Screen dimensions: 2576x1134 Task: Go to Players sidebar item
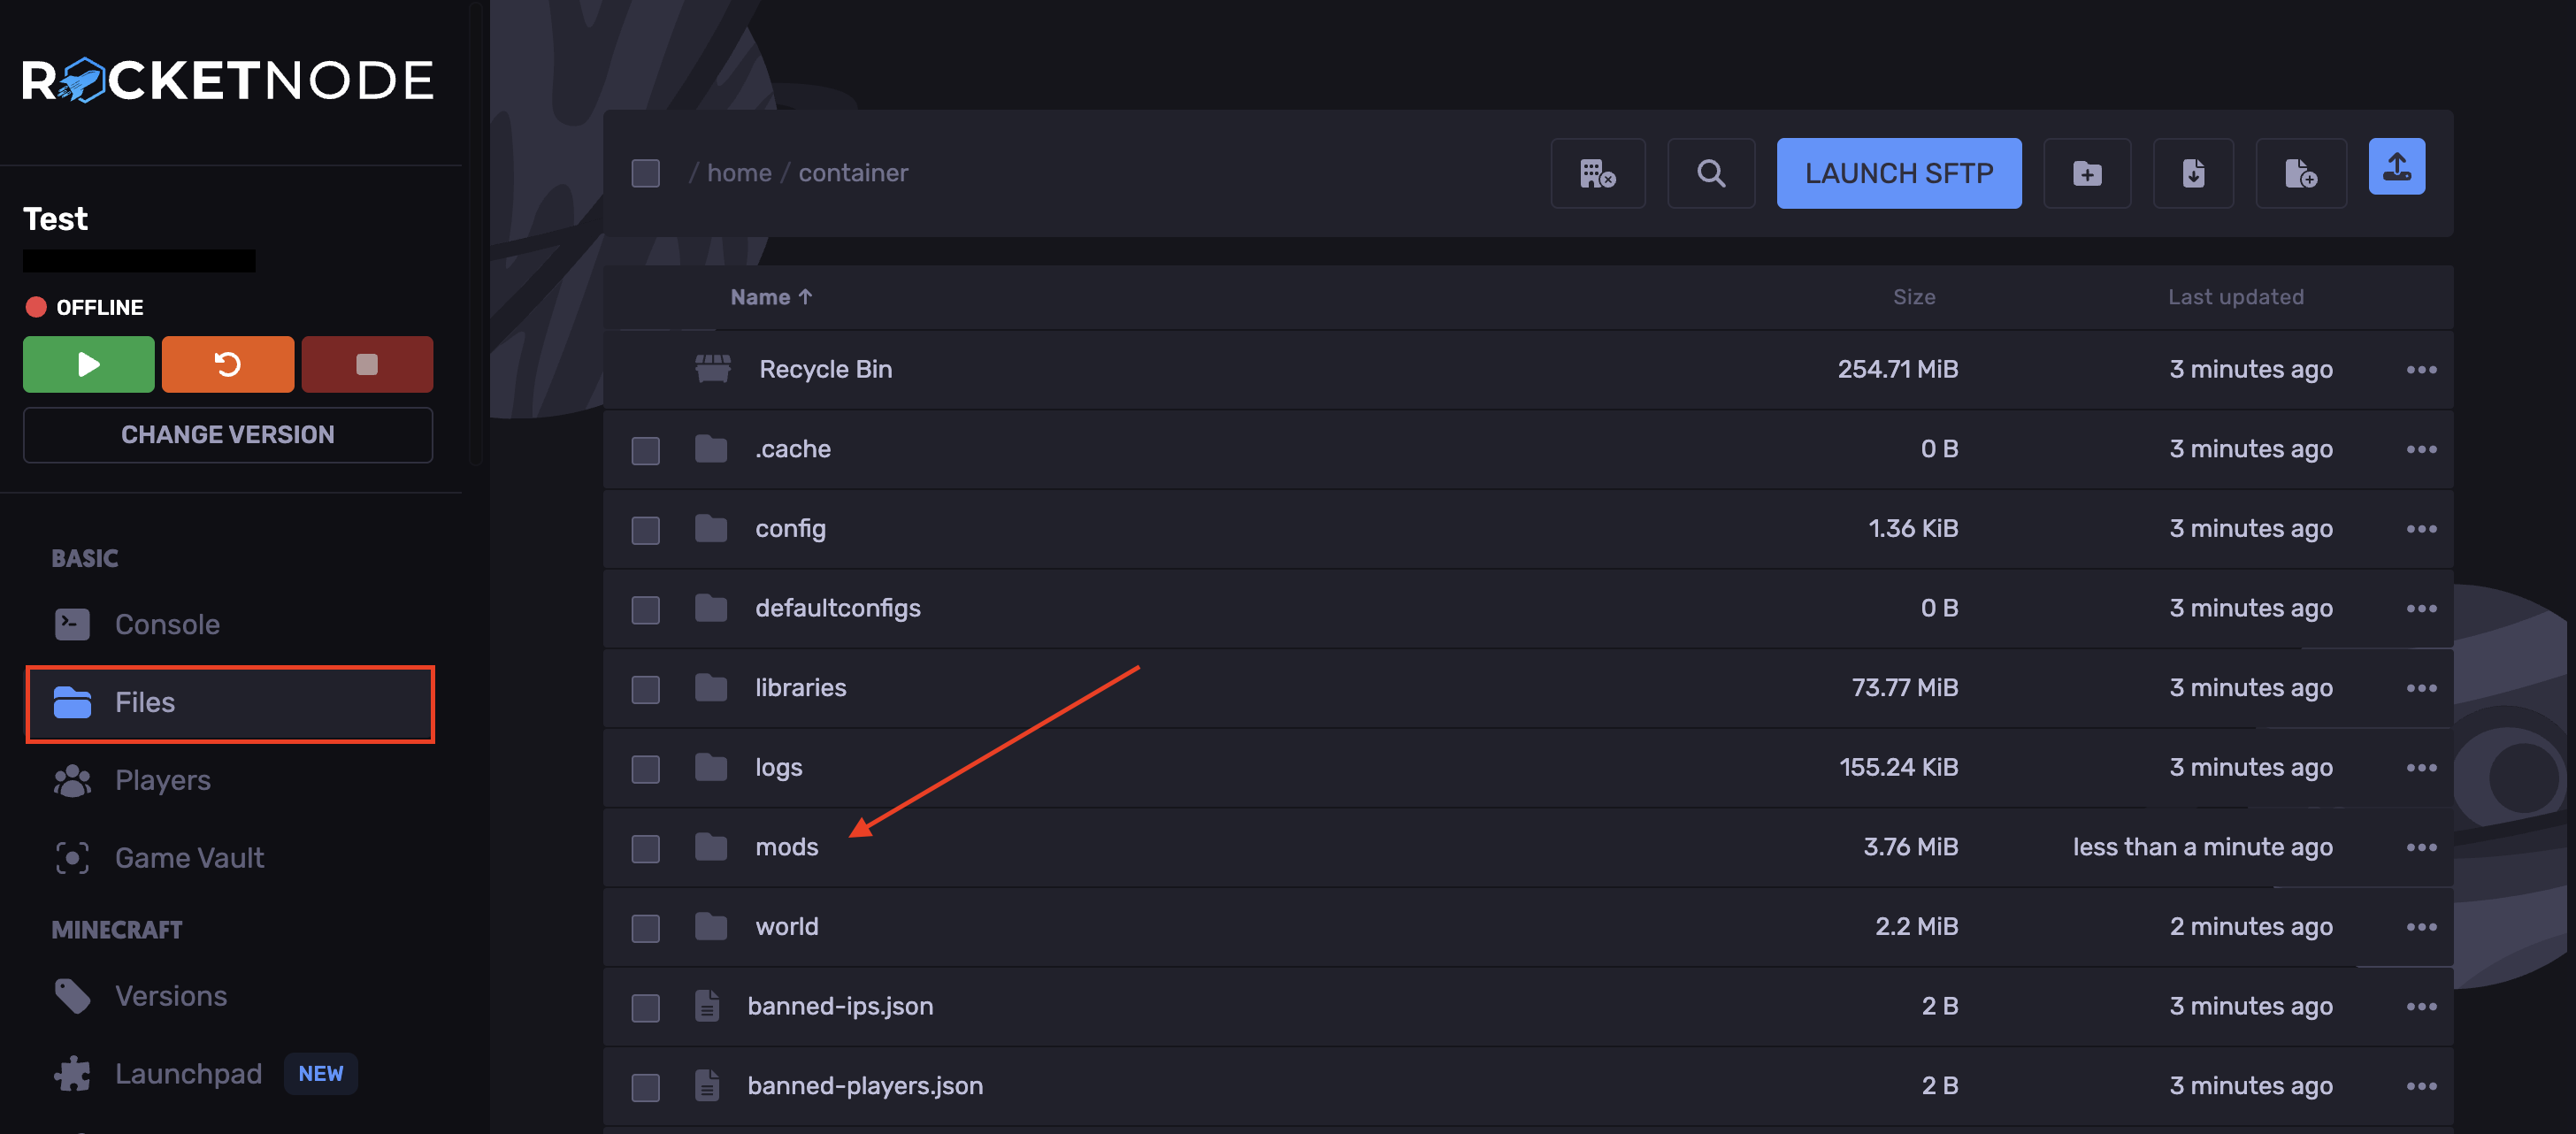point(162,780)
